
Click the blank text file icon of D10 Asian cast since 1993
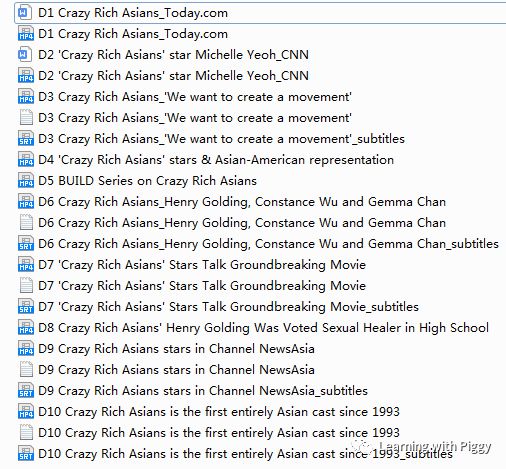click(x=26, y=433)
